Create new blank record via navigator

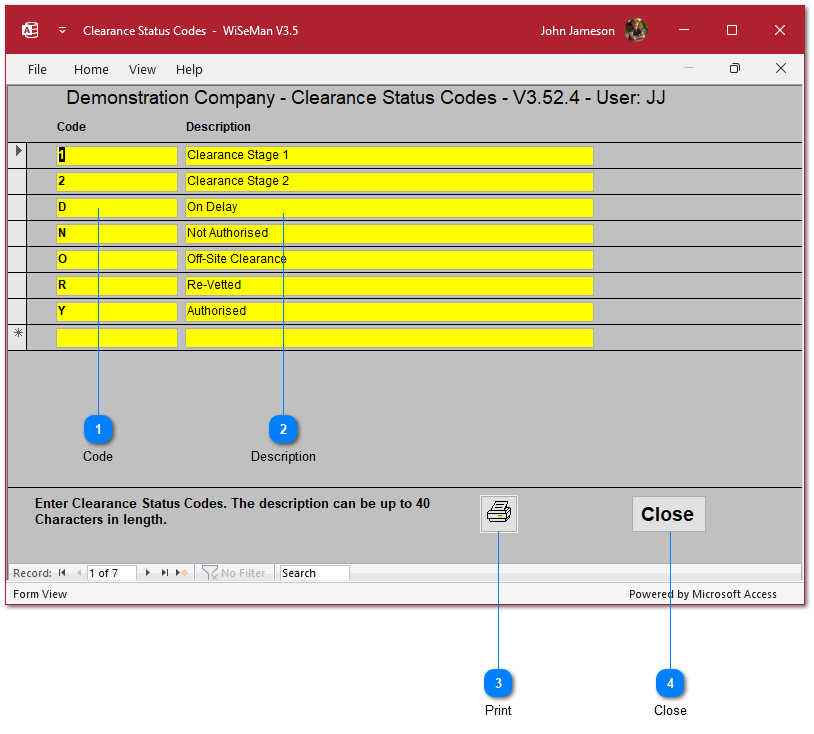pyautogui.click(x=182, y=573)
